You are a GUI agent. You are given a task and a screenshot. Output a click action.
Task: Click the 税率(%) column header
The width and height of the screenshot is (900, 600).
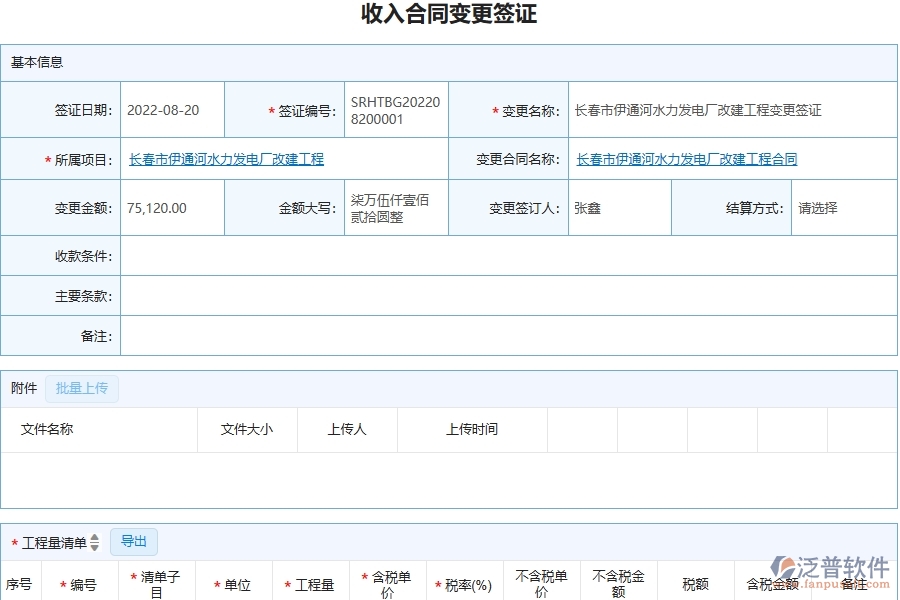466,582
